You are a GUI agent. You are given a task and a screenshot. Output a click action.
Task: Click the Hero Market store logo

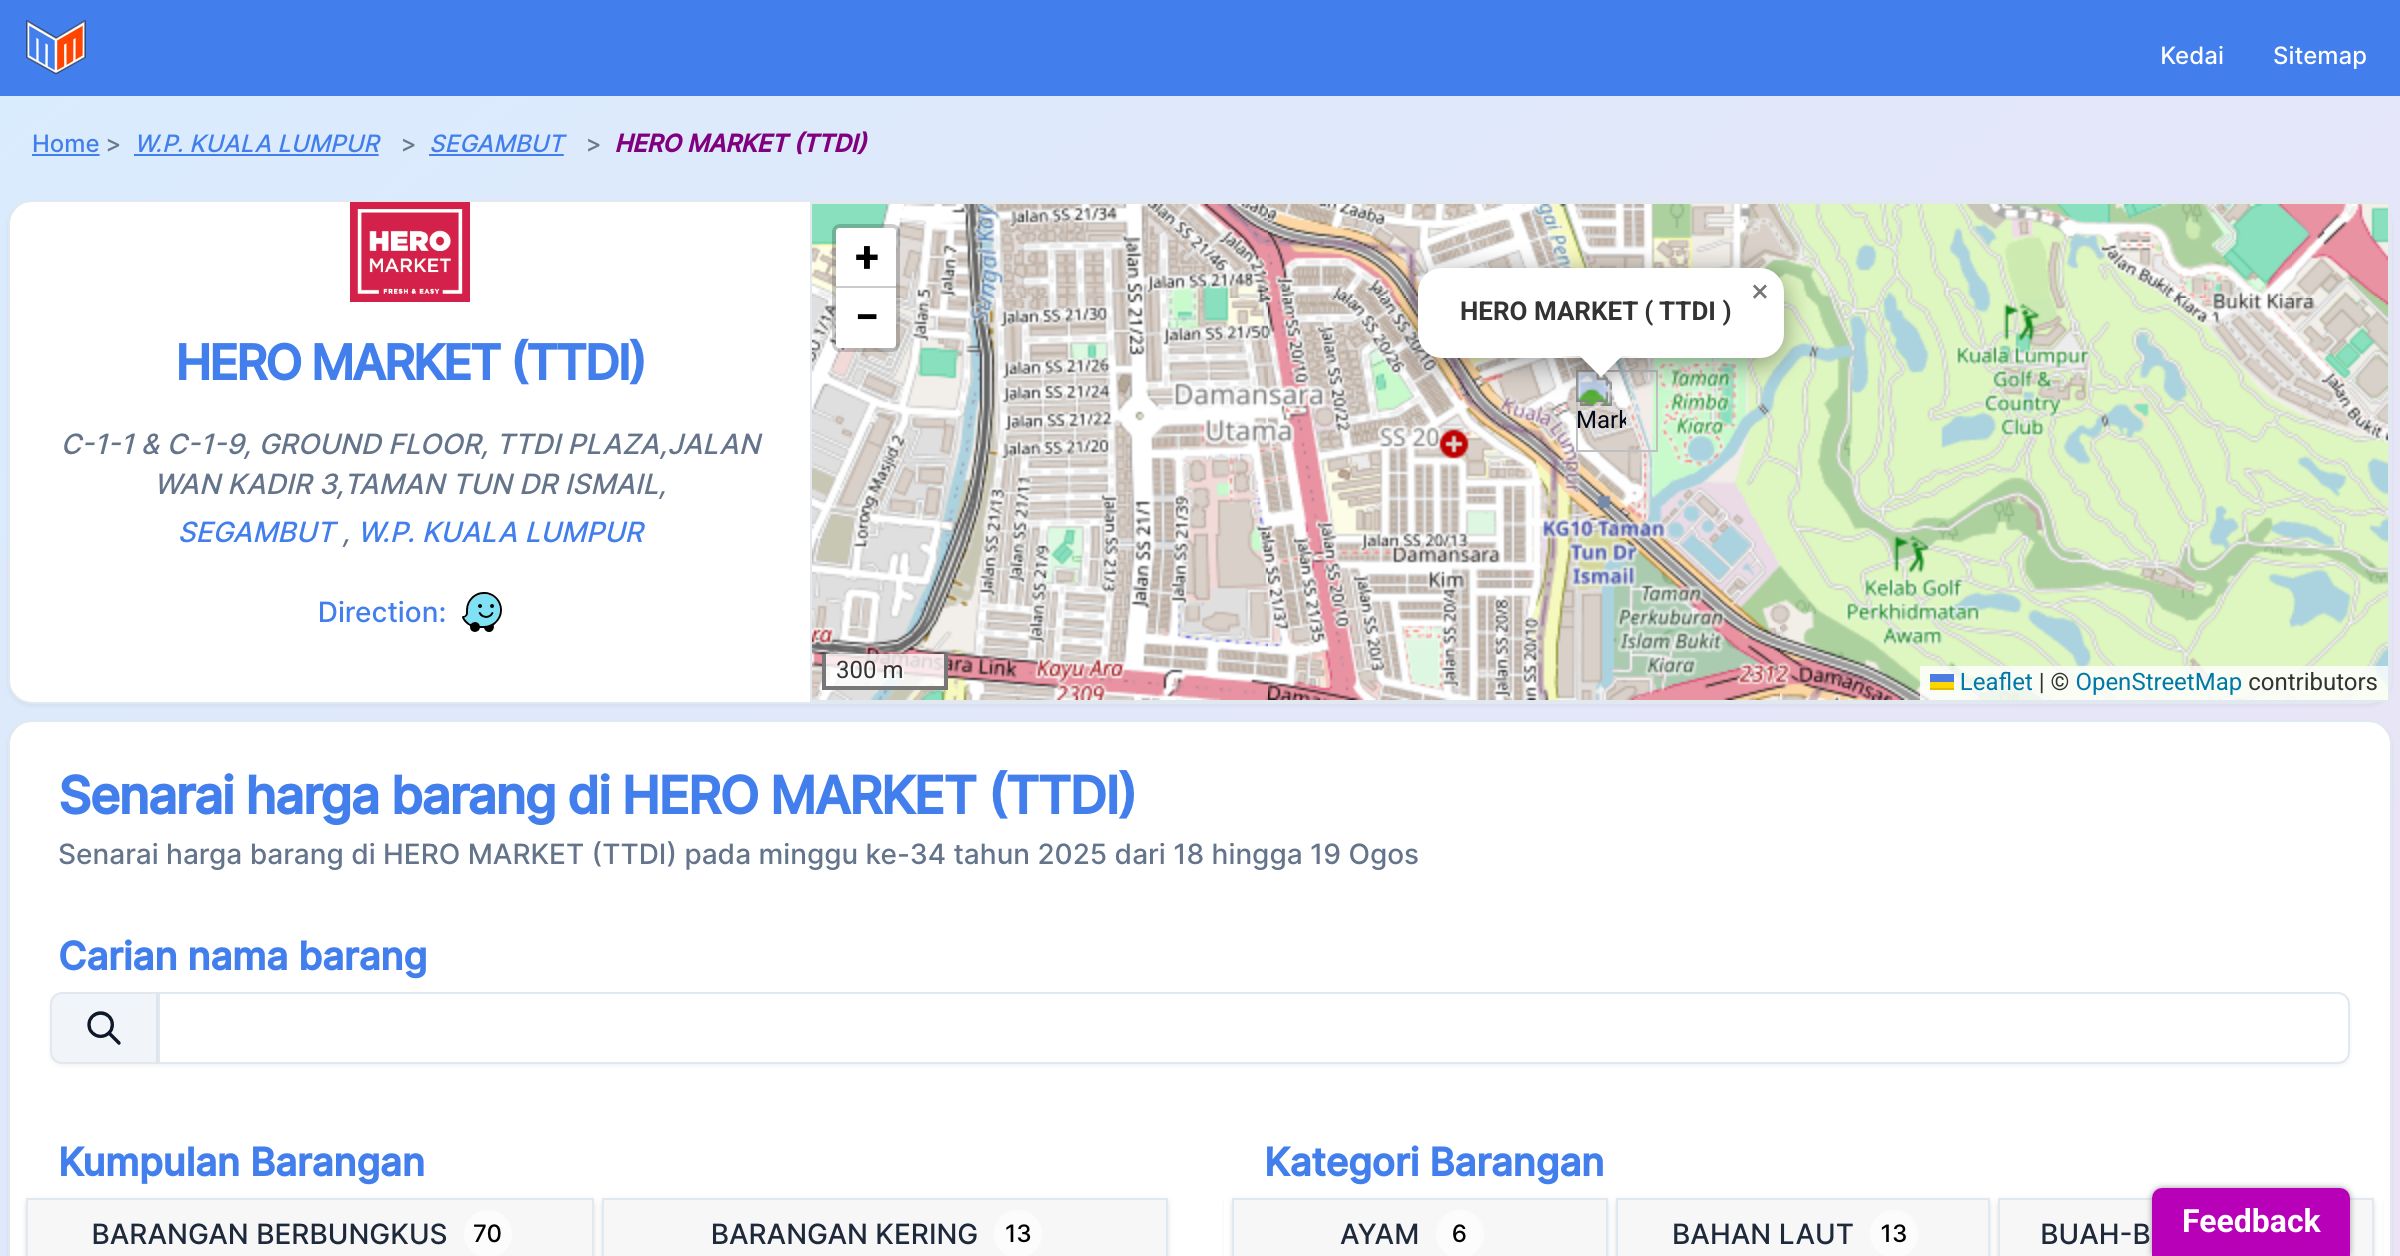tap(410, 252)
